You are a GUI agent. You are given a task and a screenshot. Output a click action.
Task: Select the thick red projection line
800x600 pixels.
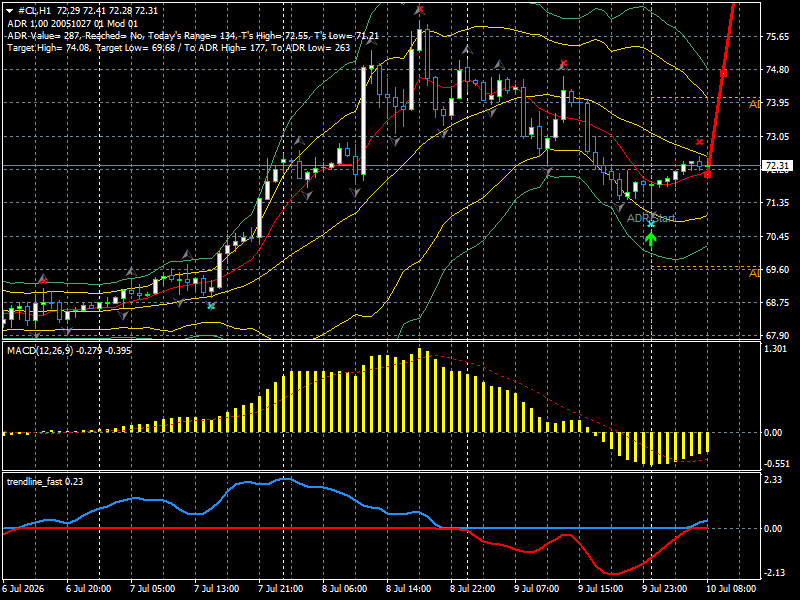(721, 87)
